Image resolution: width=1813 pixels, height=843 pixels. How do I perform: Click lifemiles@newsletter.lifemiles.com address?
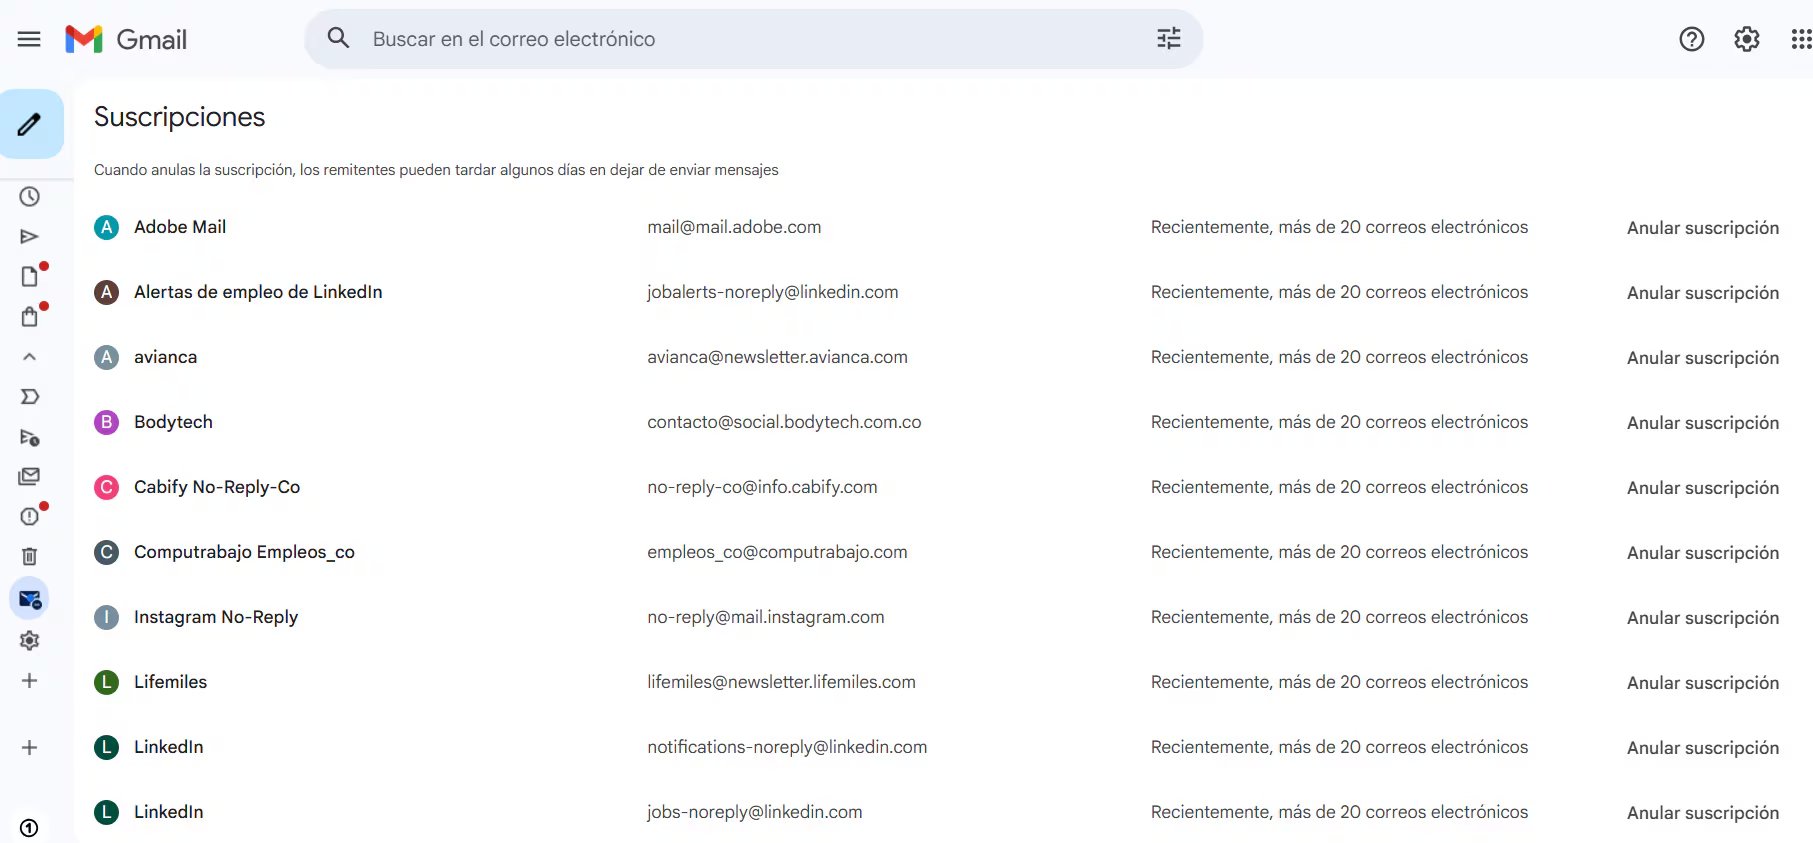[781, 682]
